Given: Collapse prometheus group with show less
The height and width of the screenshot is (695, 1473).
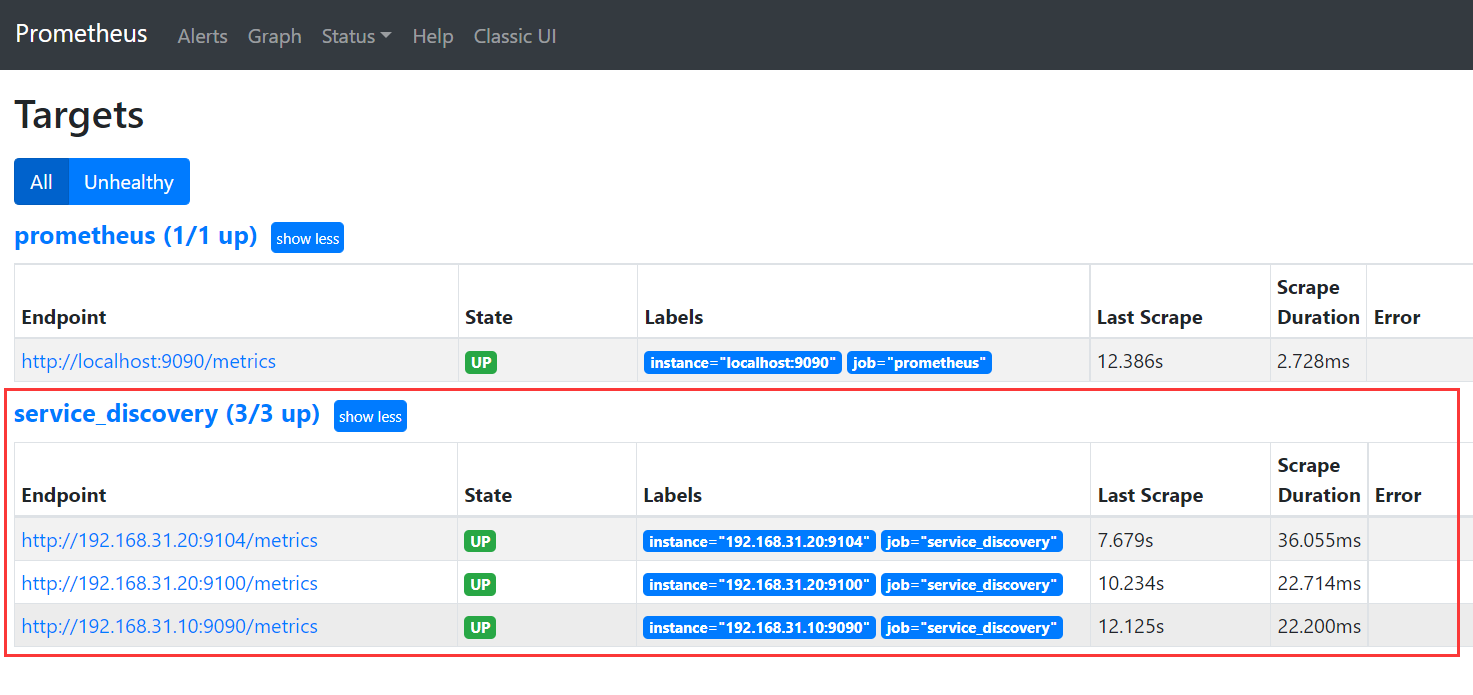Looking at the screenshot, I should 307,238.
